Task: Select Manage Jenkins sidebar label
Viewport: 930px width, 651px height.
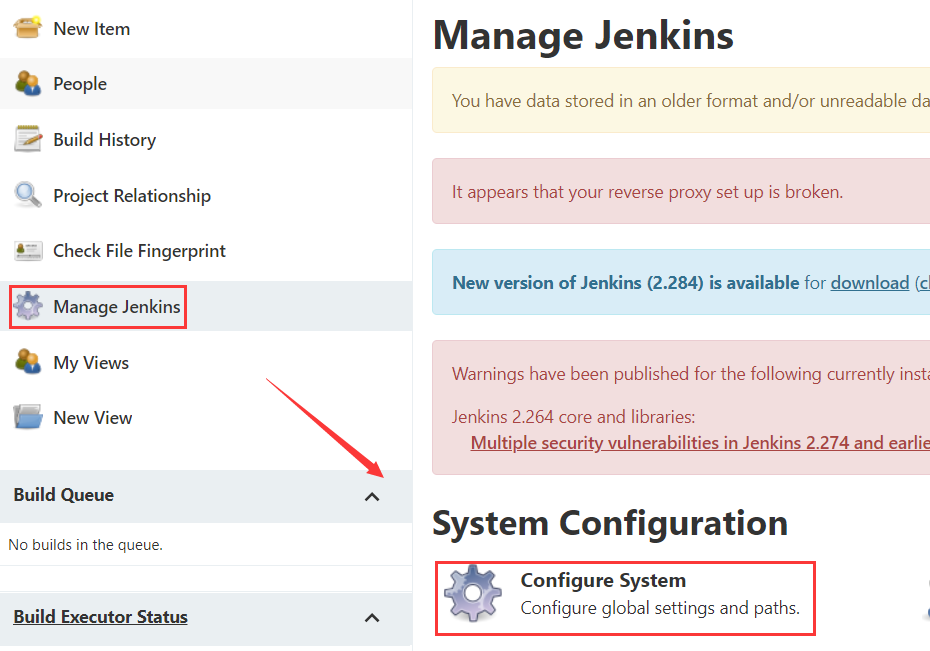Action: pos(117,307)
